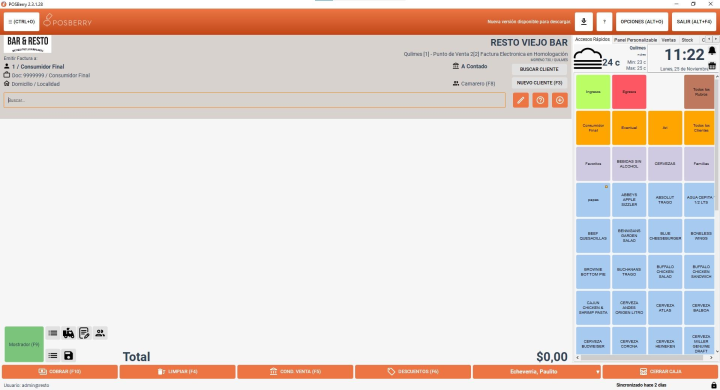
Task: Add BUCHANANS TRAGO product
Action: tap(629, 271)
